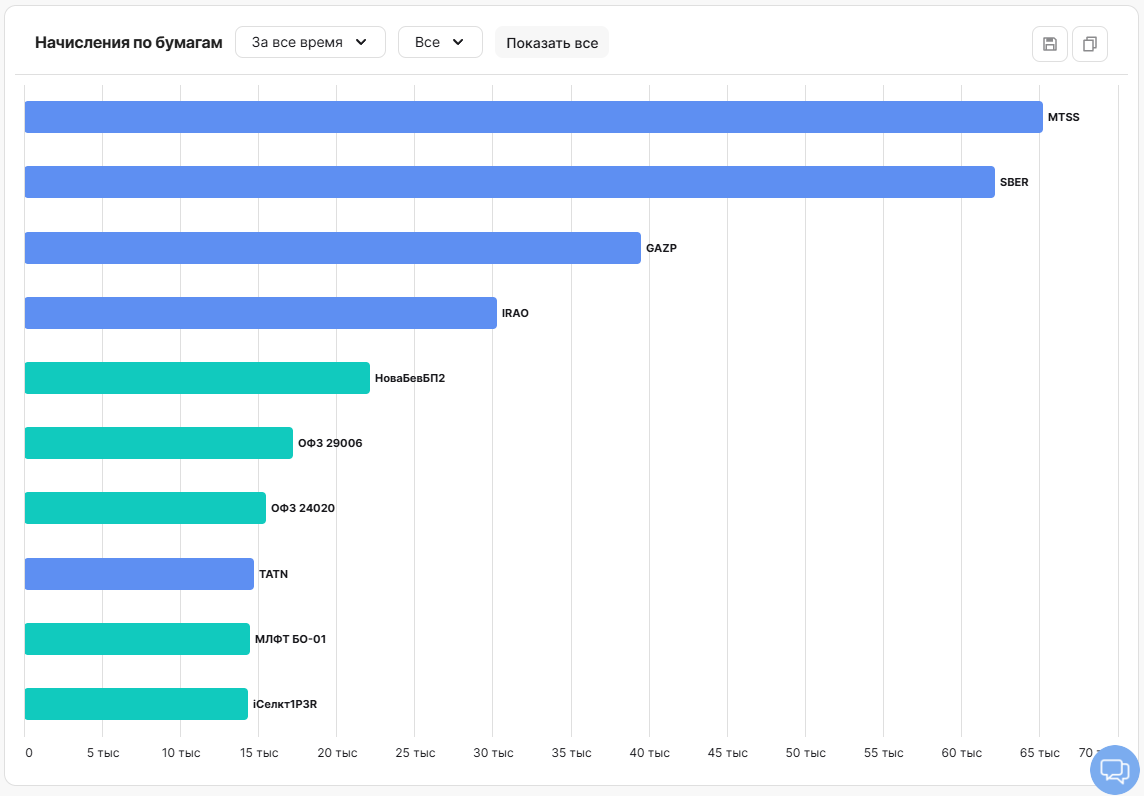Click the iСелкт1P3R green bar

click(136, 704)
